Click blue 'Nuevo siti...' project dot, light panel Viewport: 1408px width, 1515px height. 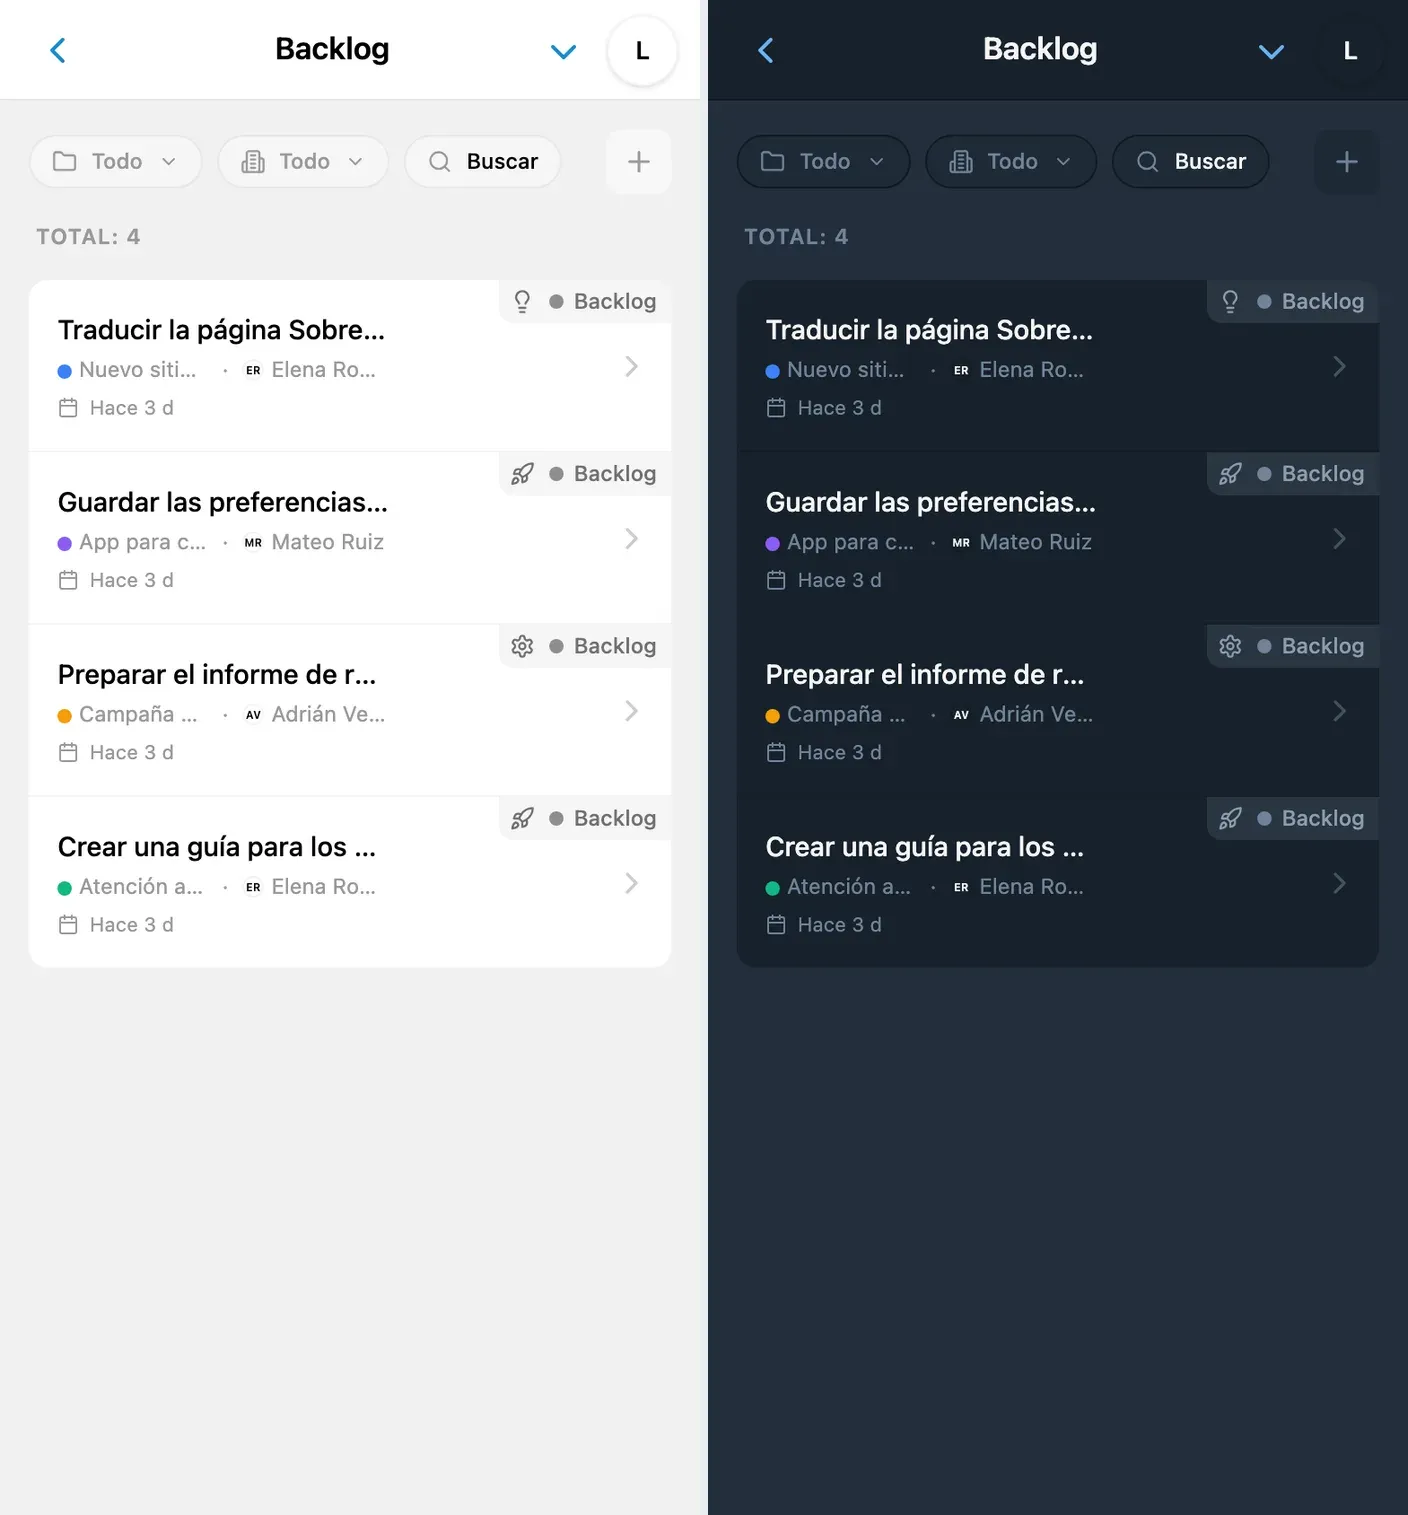pos(65,371)
